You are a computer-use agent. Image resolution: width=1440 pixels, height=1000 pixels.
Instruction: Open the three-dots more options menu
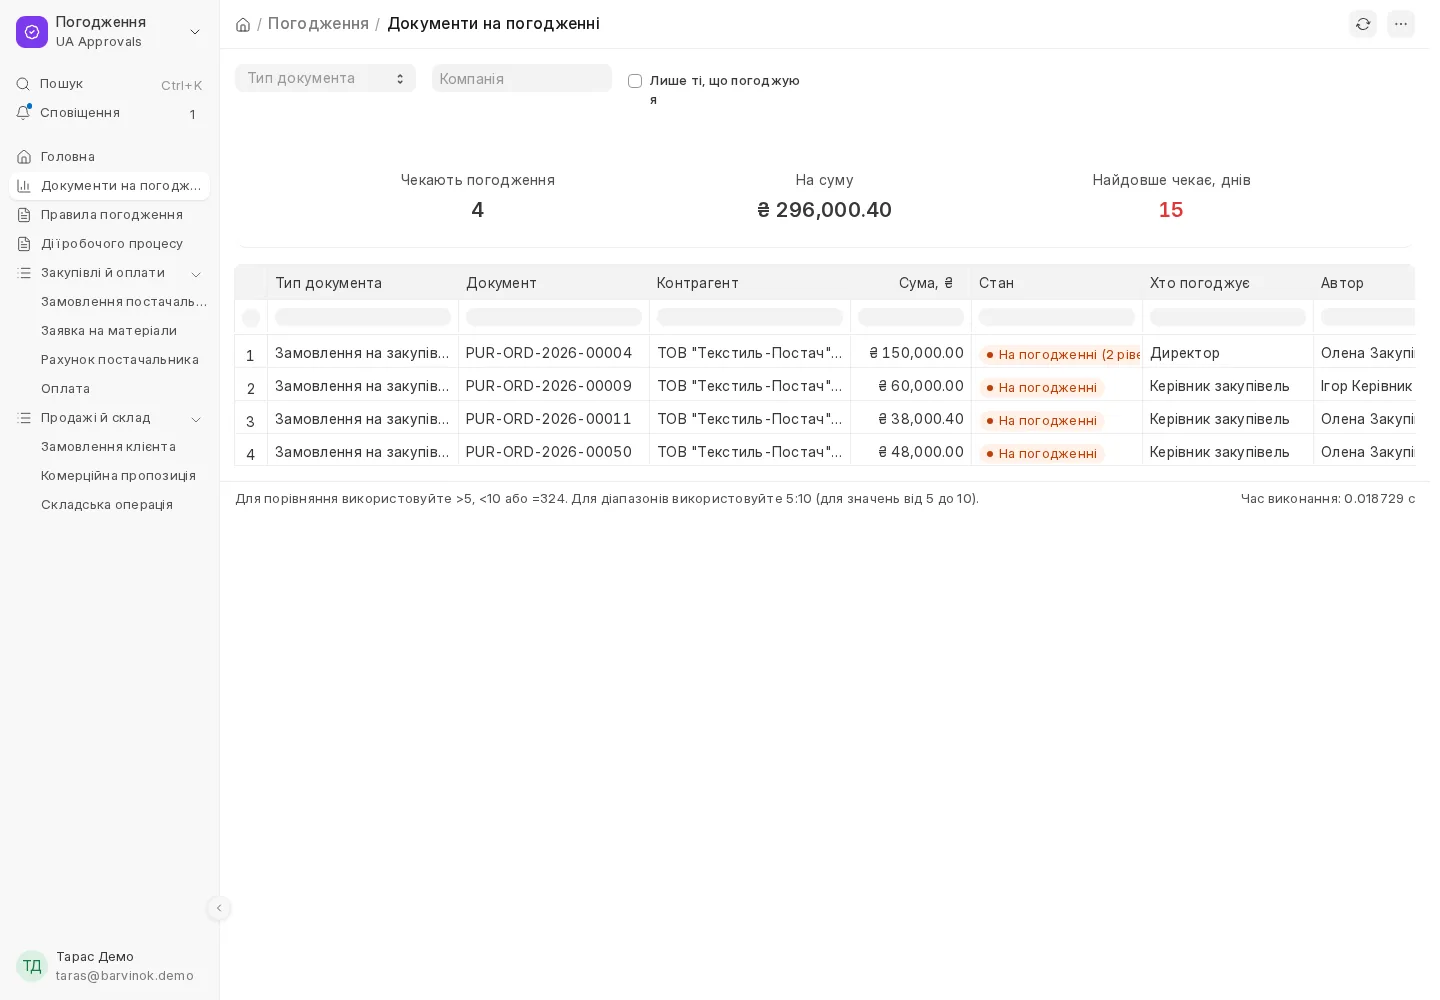pos(1401,24)
